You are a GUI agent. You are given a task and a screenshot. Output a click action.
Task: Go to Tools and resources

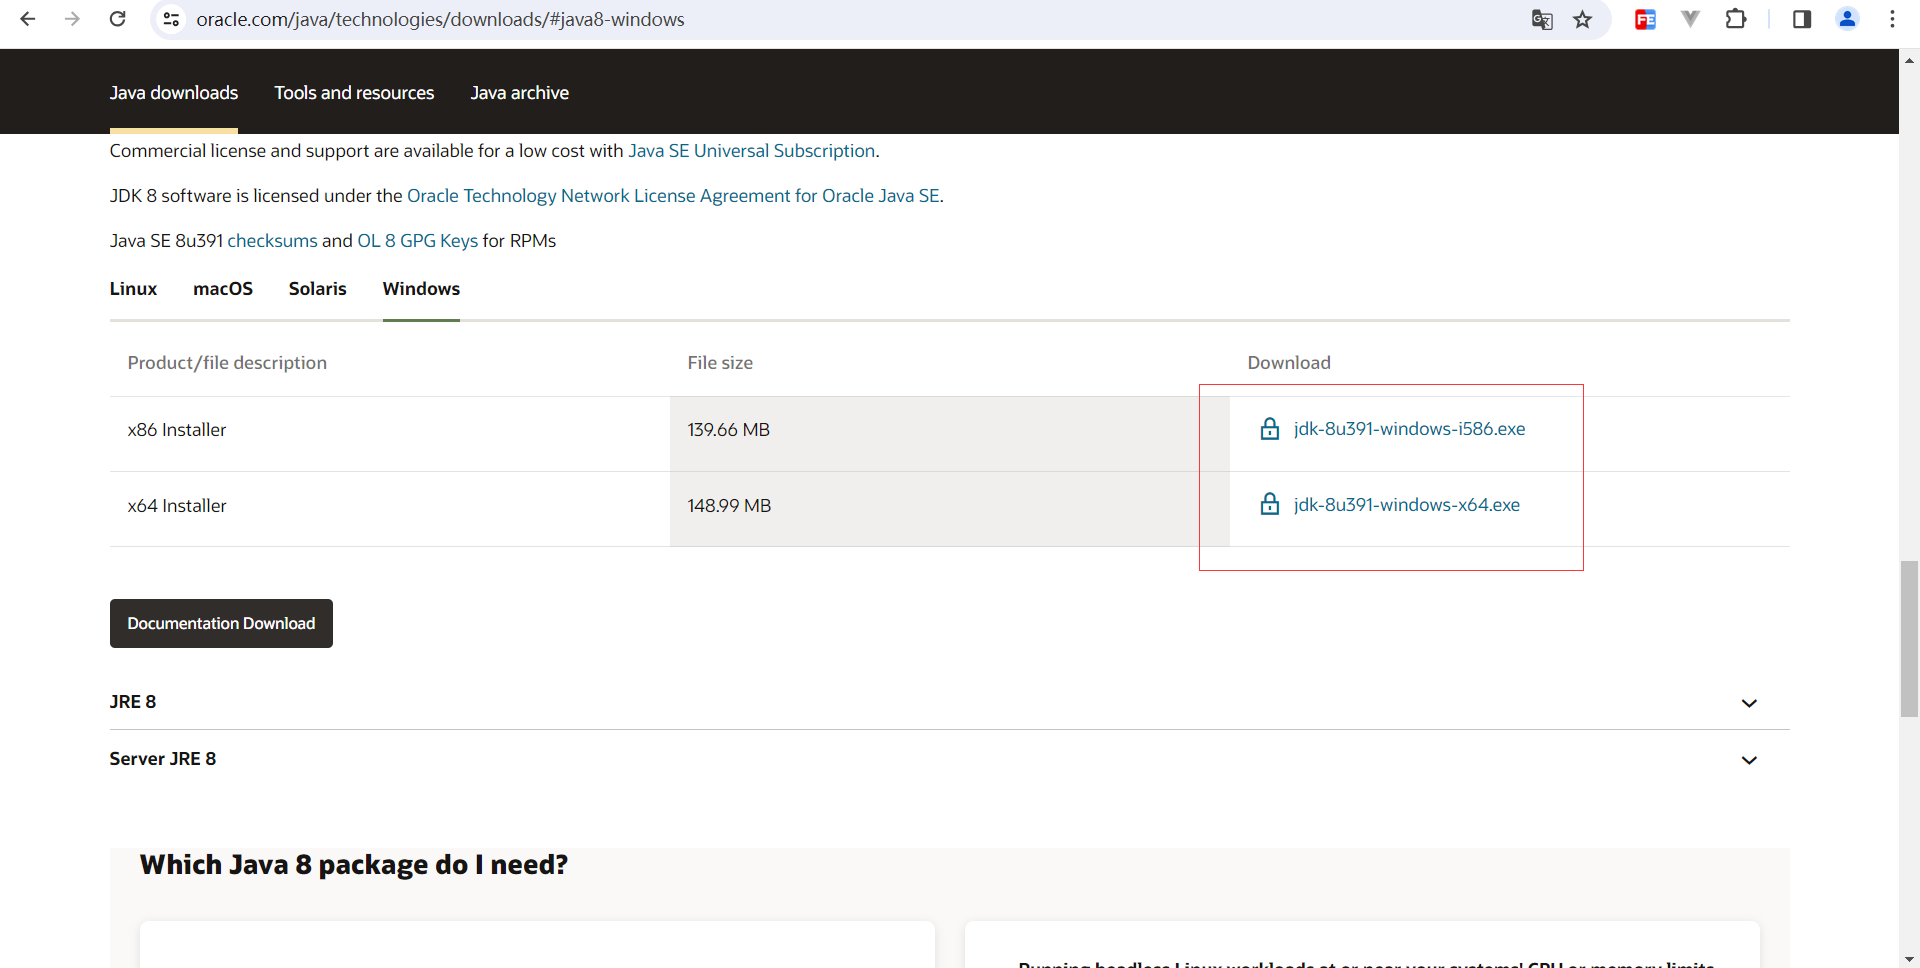pos(354,93)
